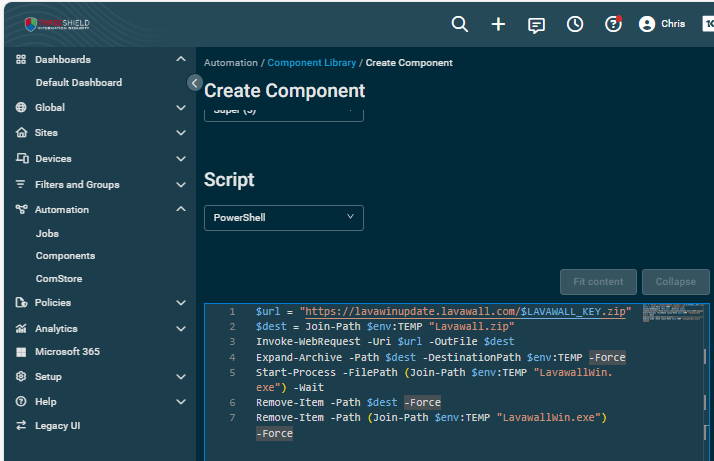Open the Chris user account avatar
Image resolution: width=714 pixels, height=461 pixels.
pyautogui.click(x=647, y=24)
